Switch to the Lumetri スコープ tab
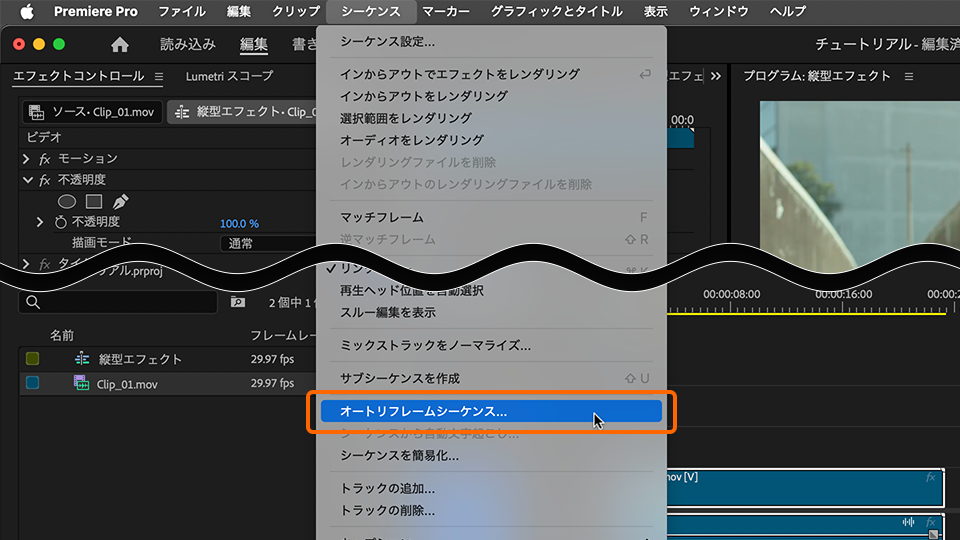The height and width of the screenshot is (540, 960). [x=229, y=76]
